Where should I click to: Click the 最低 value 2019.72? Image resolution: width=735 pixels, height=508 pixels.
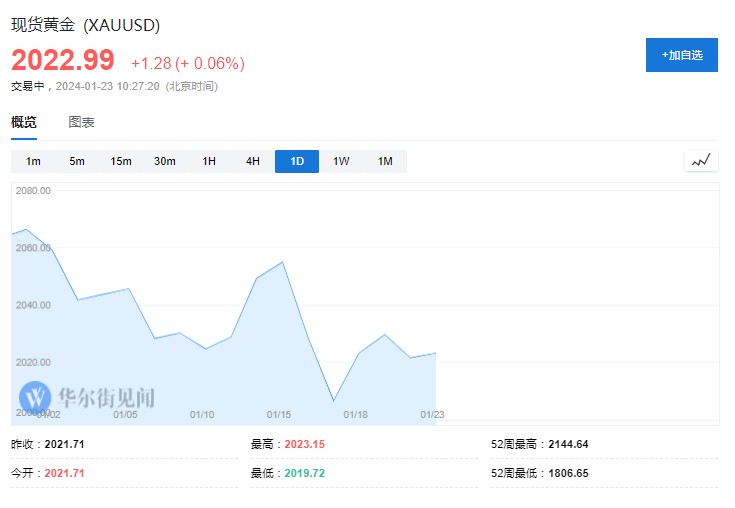pyautogui.click(x=305, y=473)
